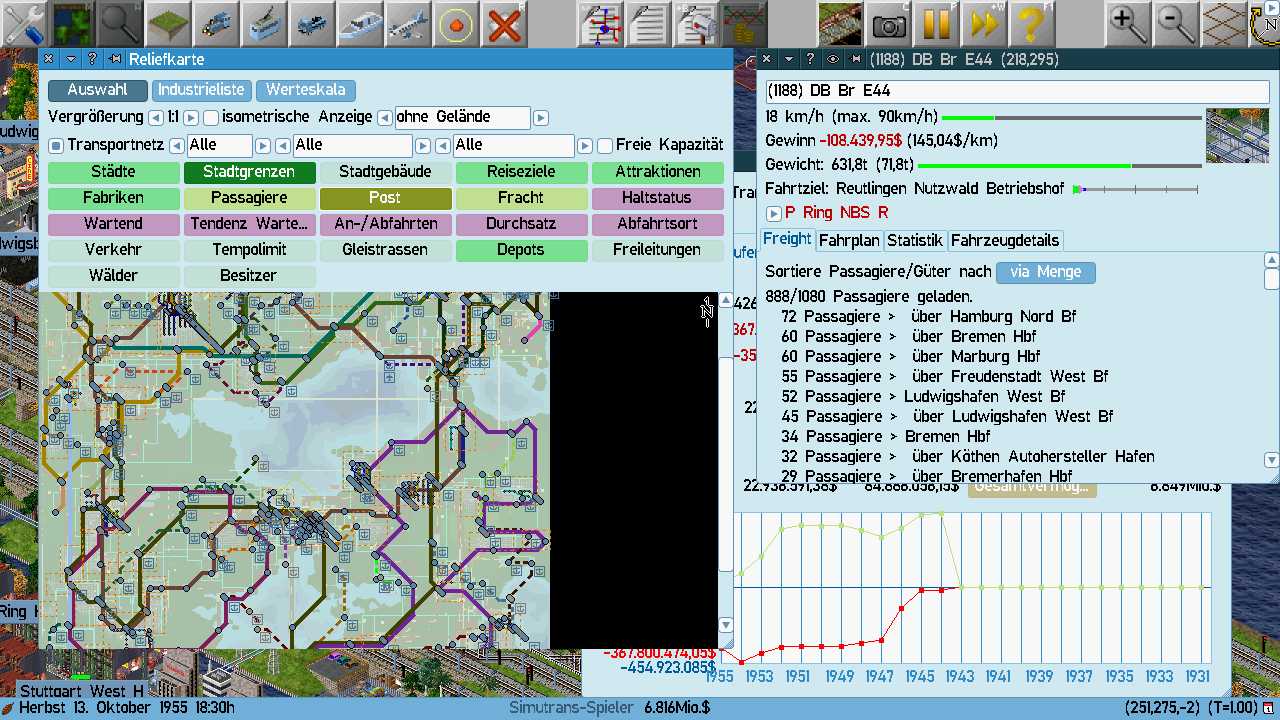Check the Freie Kapazität option

(x=604, y=146)
